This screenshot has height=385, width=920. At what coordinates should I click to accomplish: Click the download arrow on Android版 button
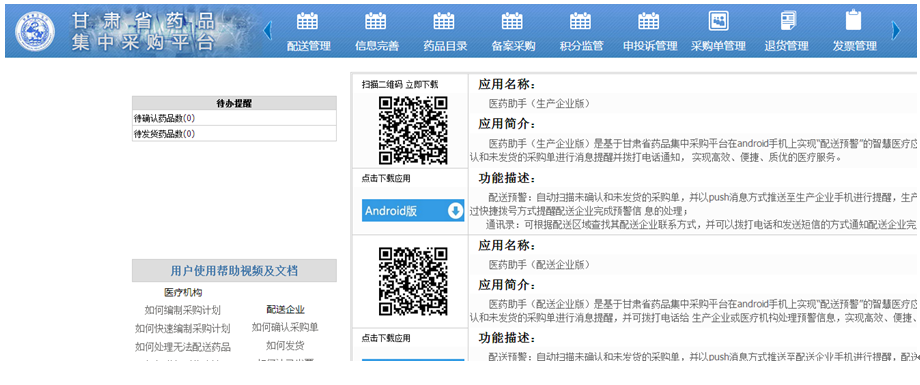(456, 211)
